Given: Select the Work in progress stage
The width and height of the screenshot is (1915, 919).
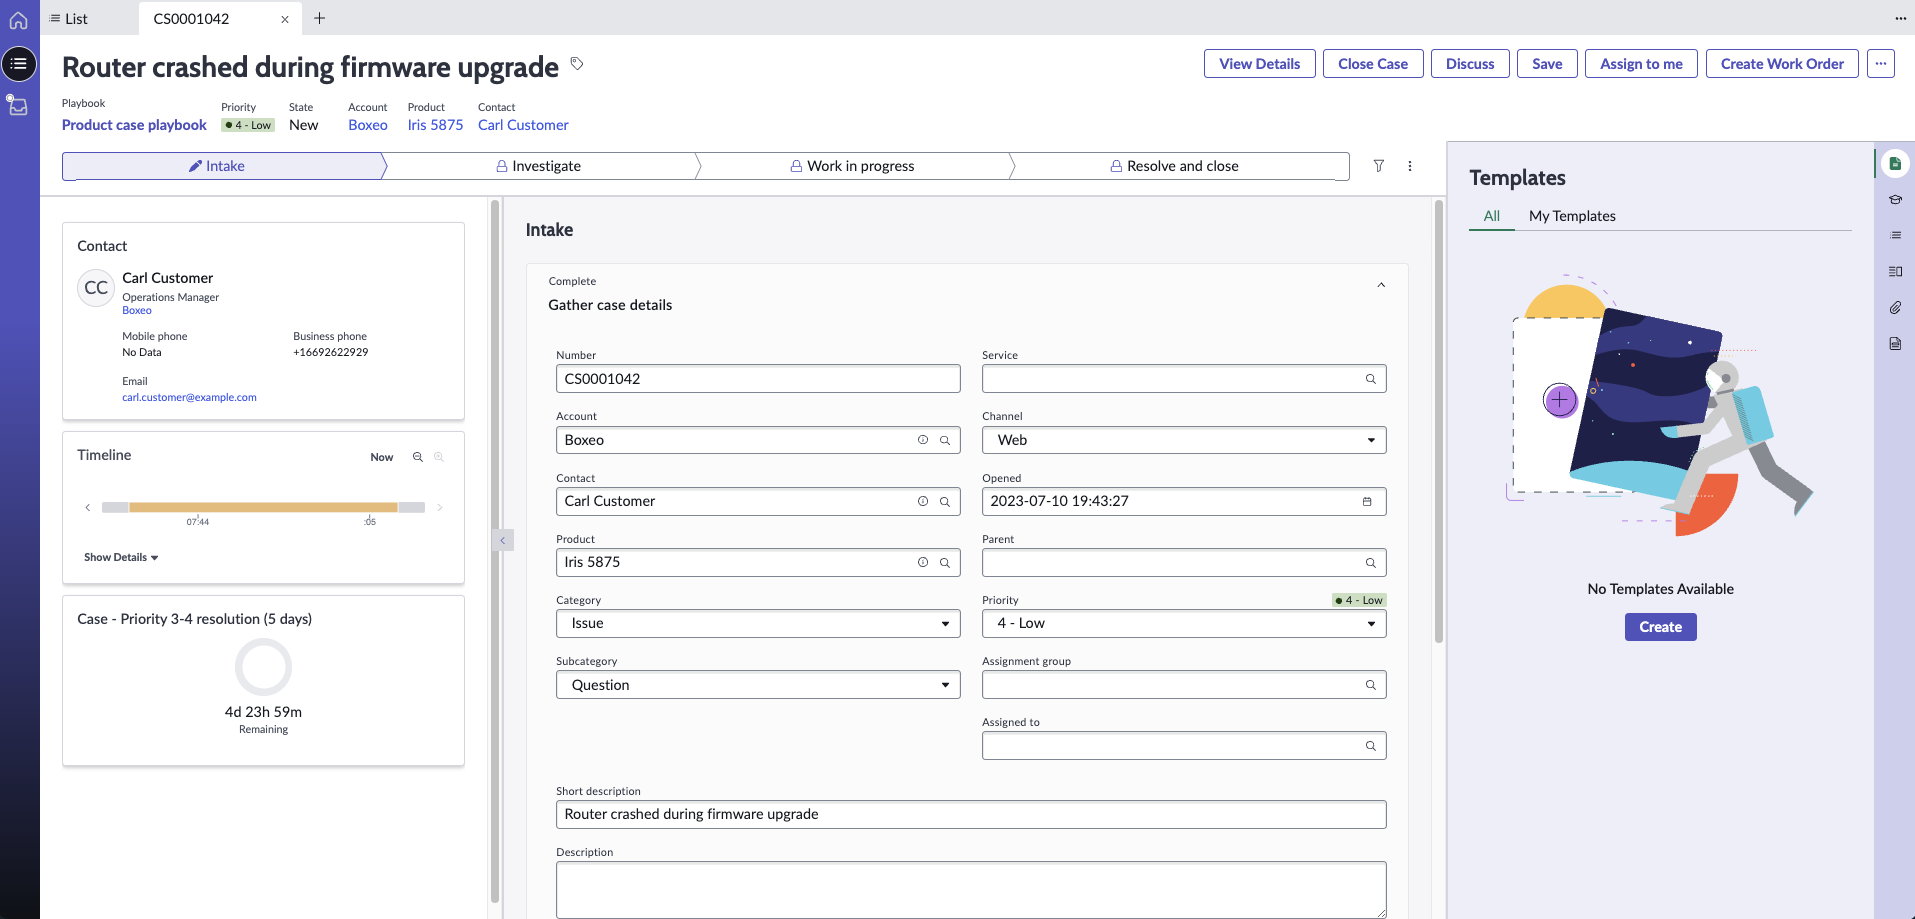Looking at the screenshot, I should click(852, 166).
